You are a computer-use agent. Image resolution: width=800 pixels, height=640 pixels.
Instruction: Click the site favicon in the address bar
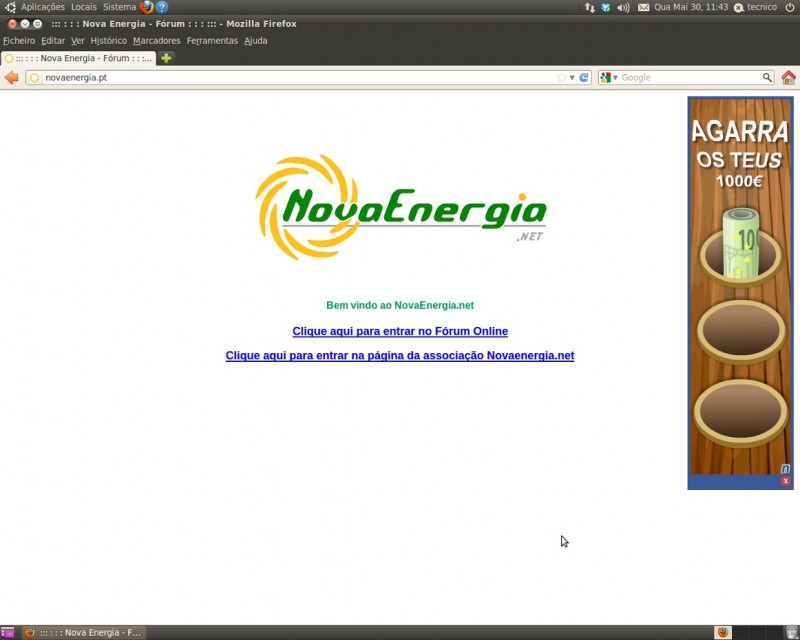(x=35, y=78)
